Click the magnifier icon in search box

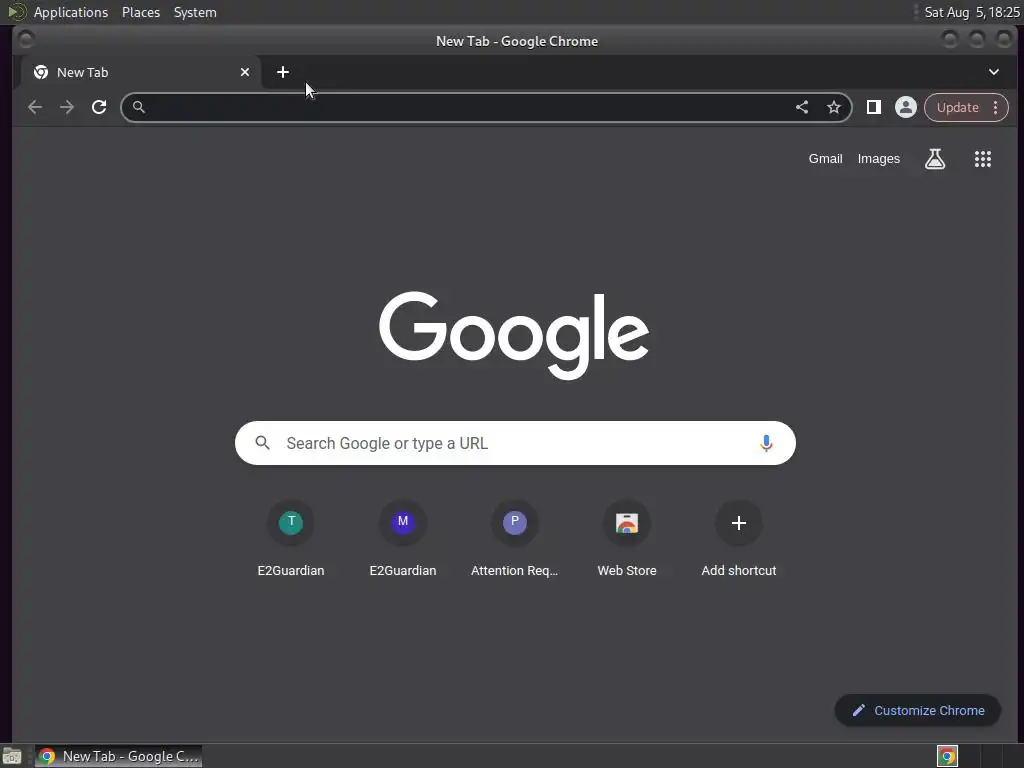(263, 443)
